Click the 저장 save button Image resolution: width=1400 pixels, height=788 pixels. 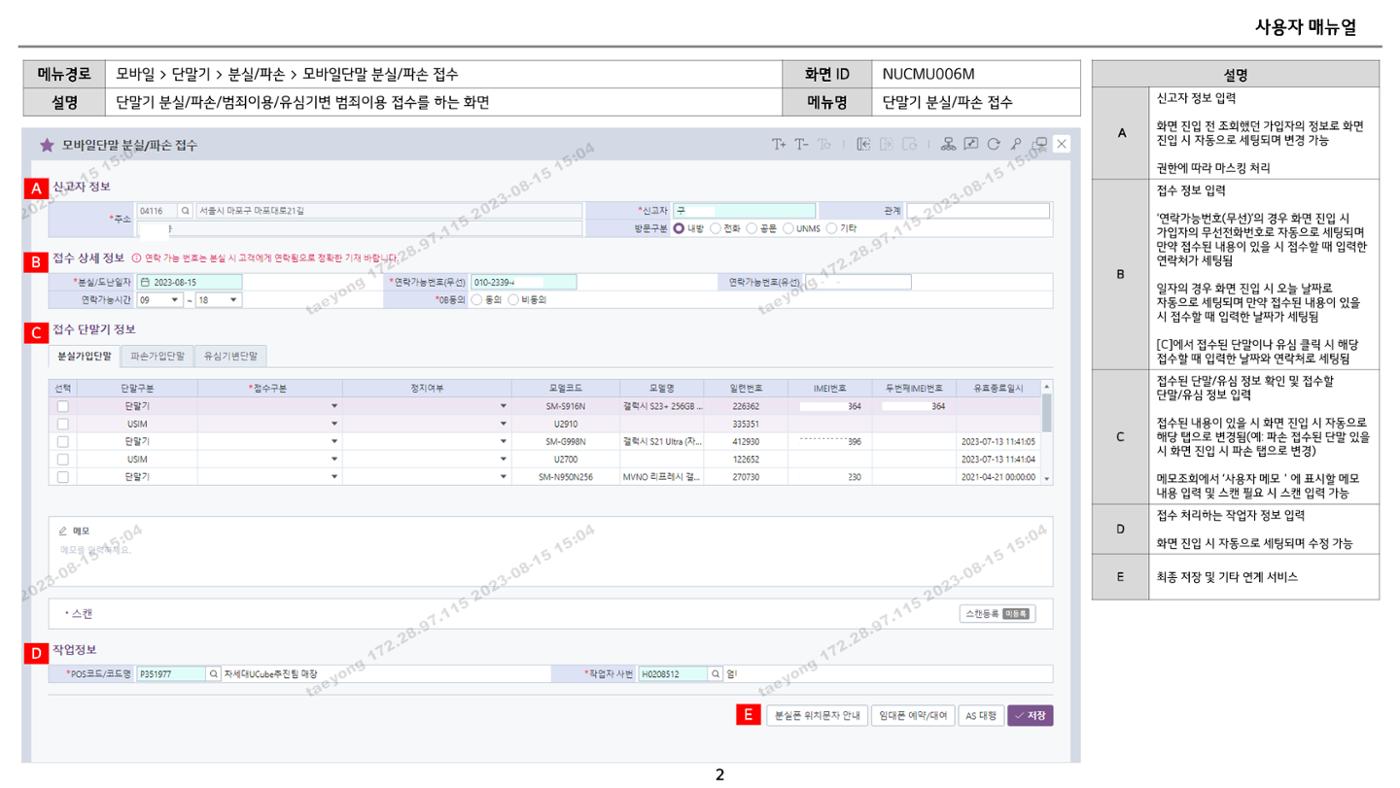pos(1030,715)
